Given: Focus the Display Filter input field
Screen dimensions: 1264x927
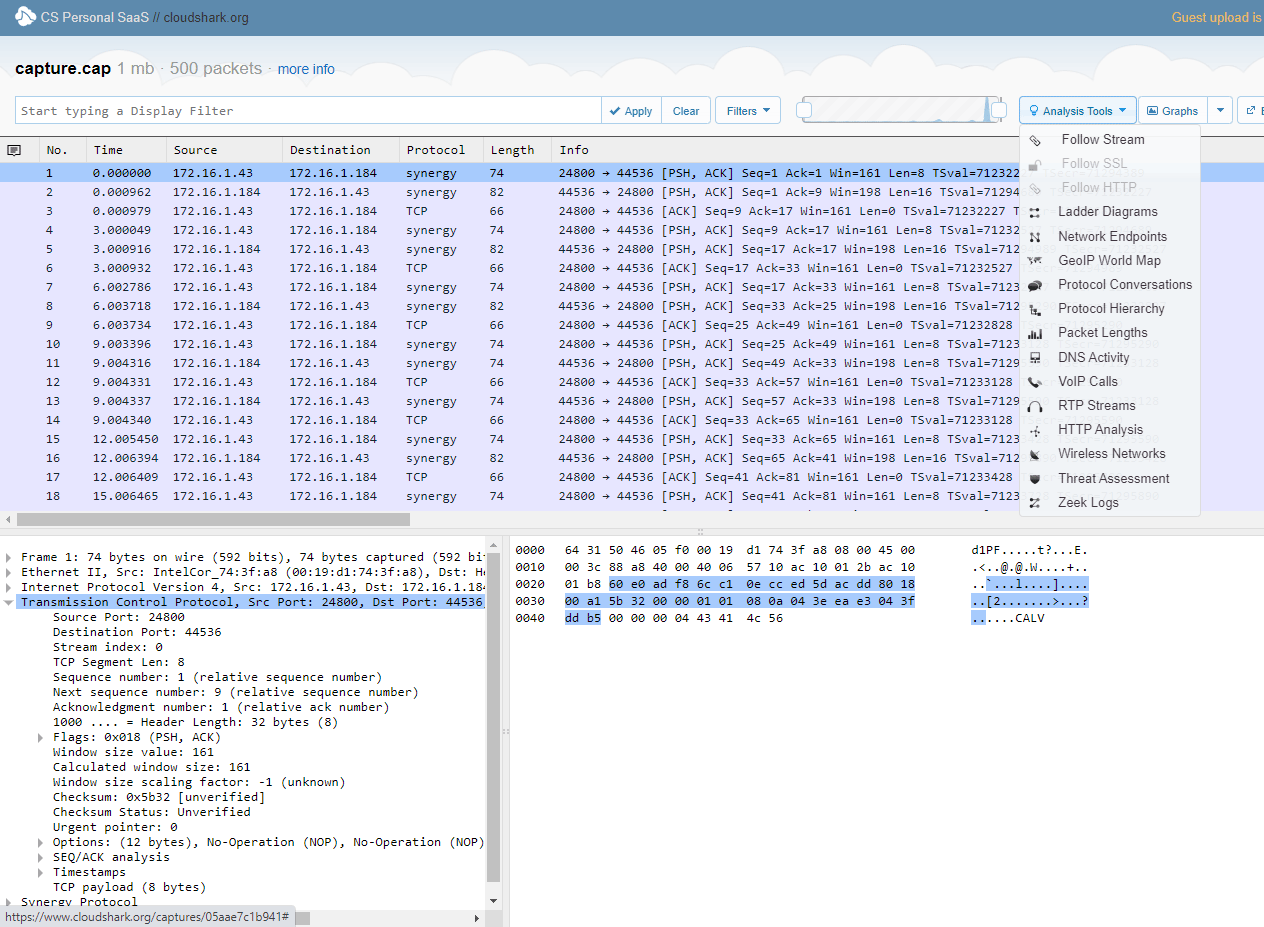Looking at the screenshot, I should coord(308,111).
